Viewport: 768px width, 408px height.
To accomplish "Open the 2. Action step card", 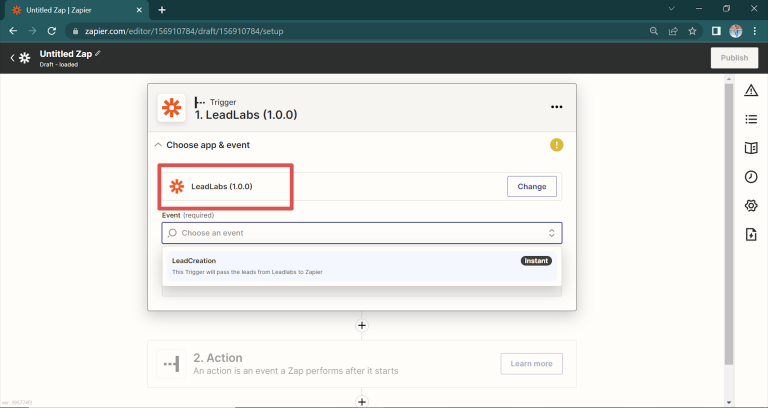I will [x=362, y=364].
